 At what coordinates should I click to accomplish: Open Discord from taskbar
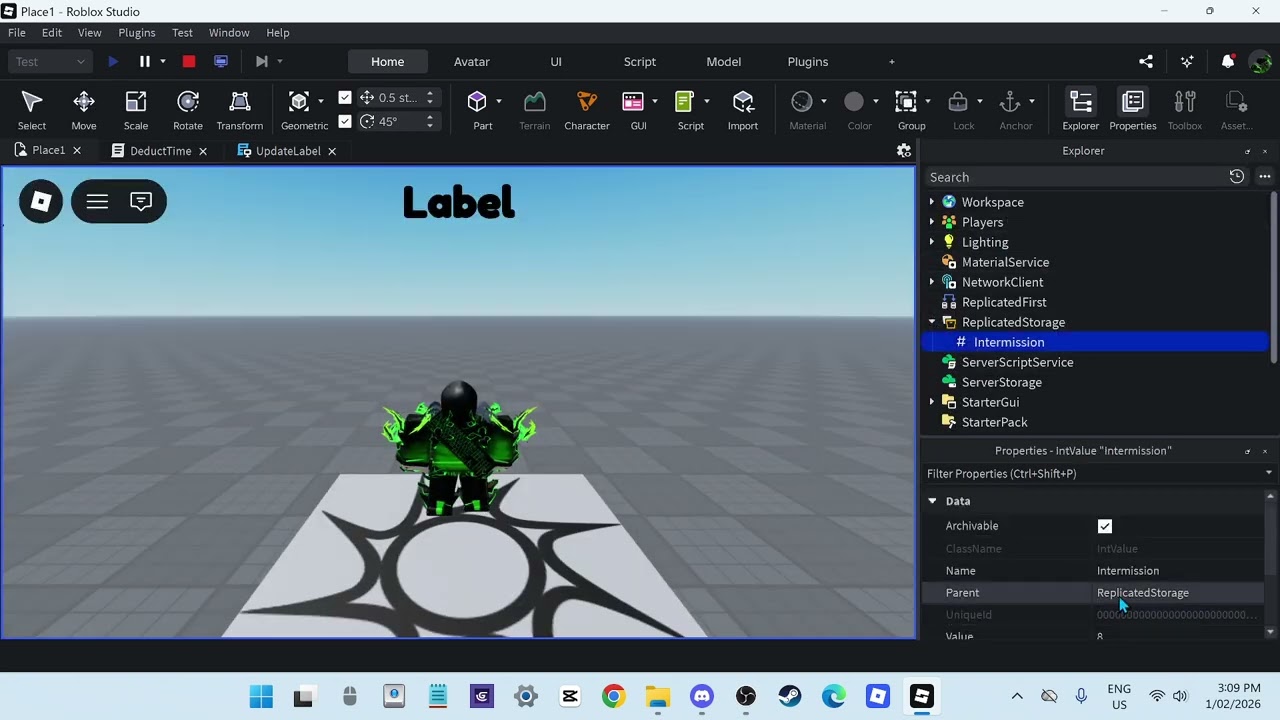[x=702, y=696]
